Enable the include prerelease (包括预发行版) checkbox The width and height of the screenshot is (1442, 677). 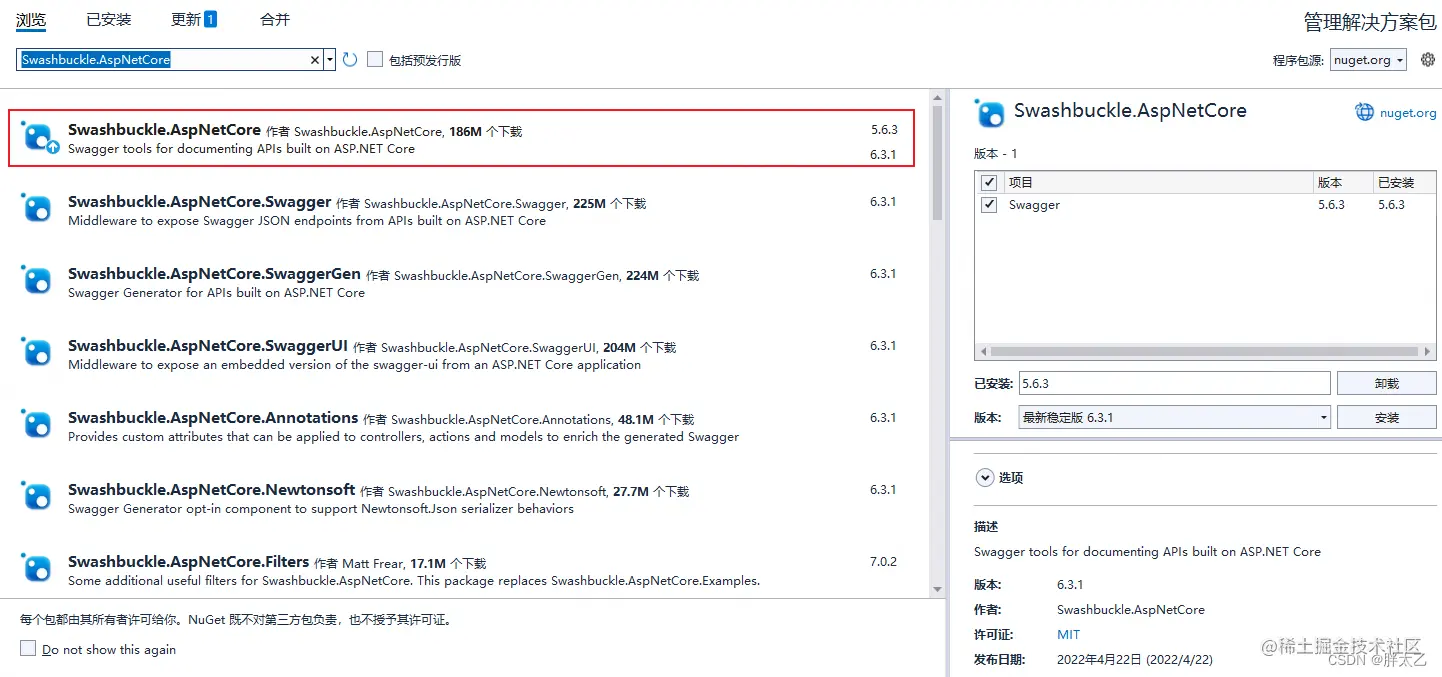point(375,60)
